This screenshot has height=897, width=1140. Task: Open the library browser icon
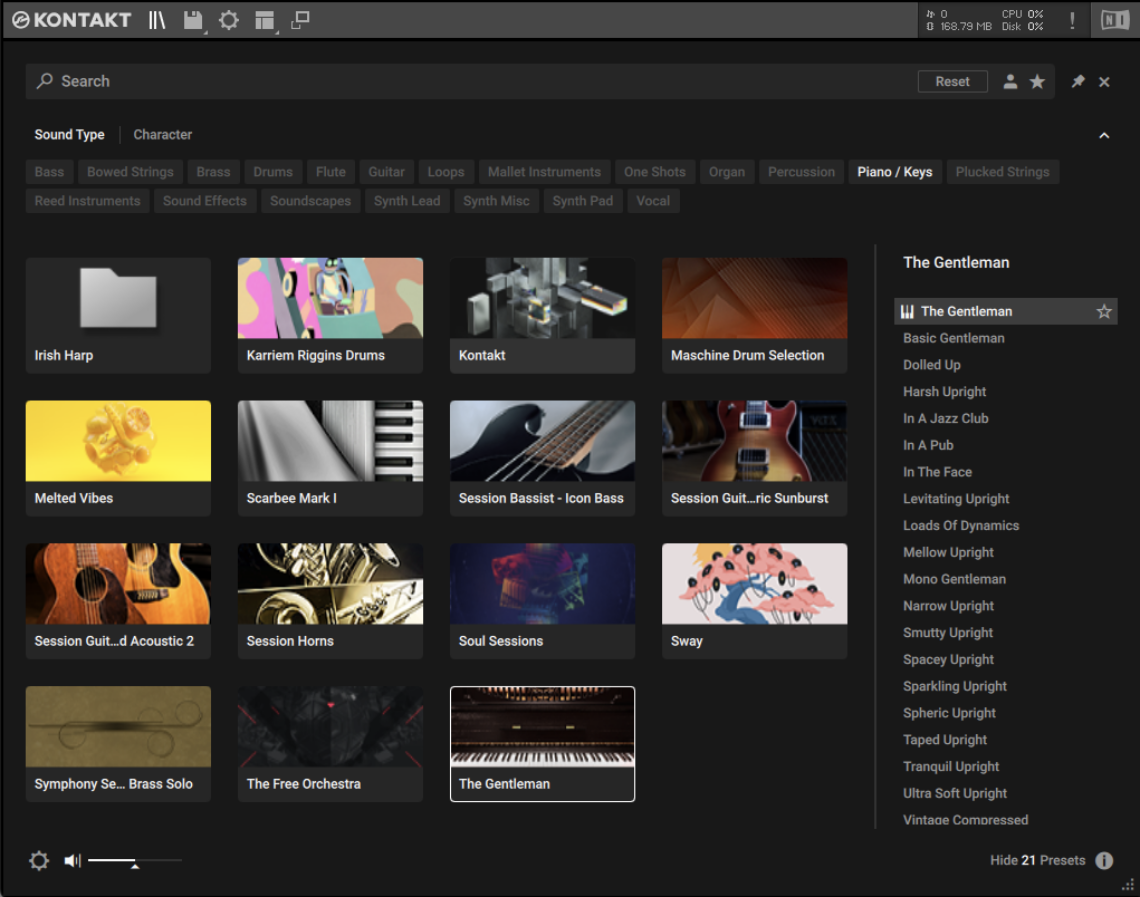pos(157,20)
